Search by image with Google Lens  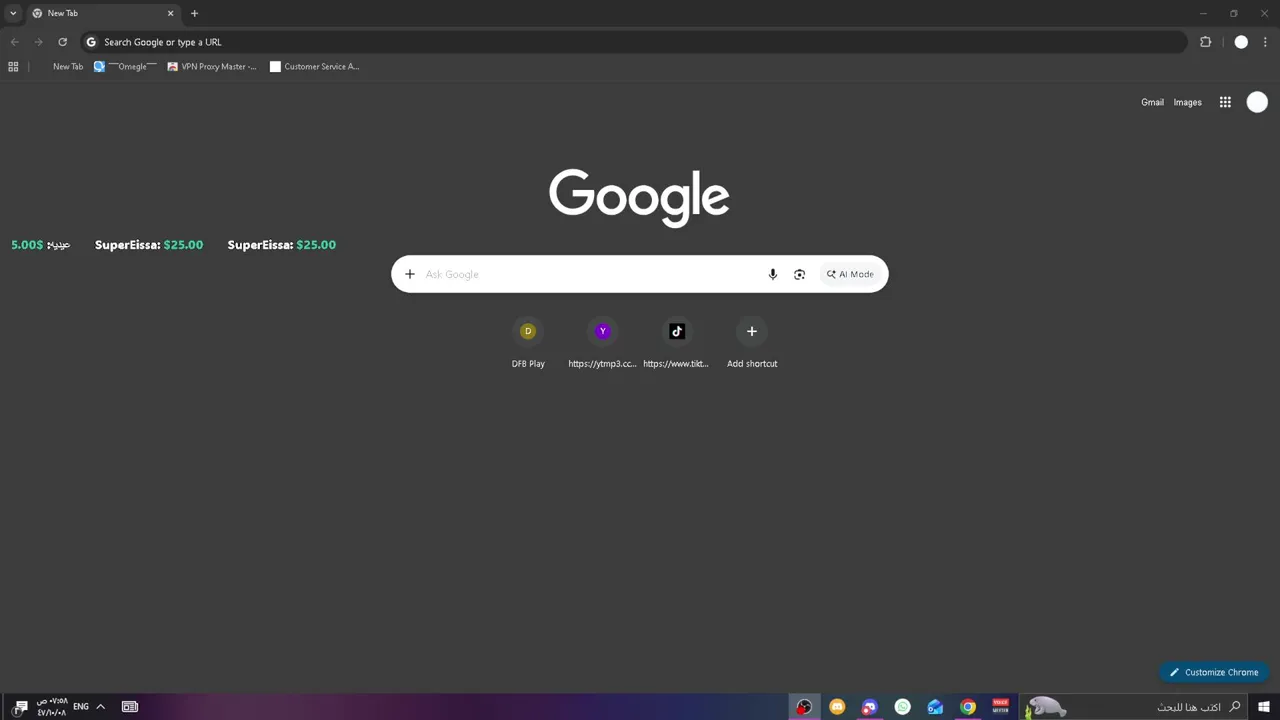[x=799, y=274]
